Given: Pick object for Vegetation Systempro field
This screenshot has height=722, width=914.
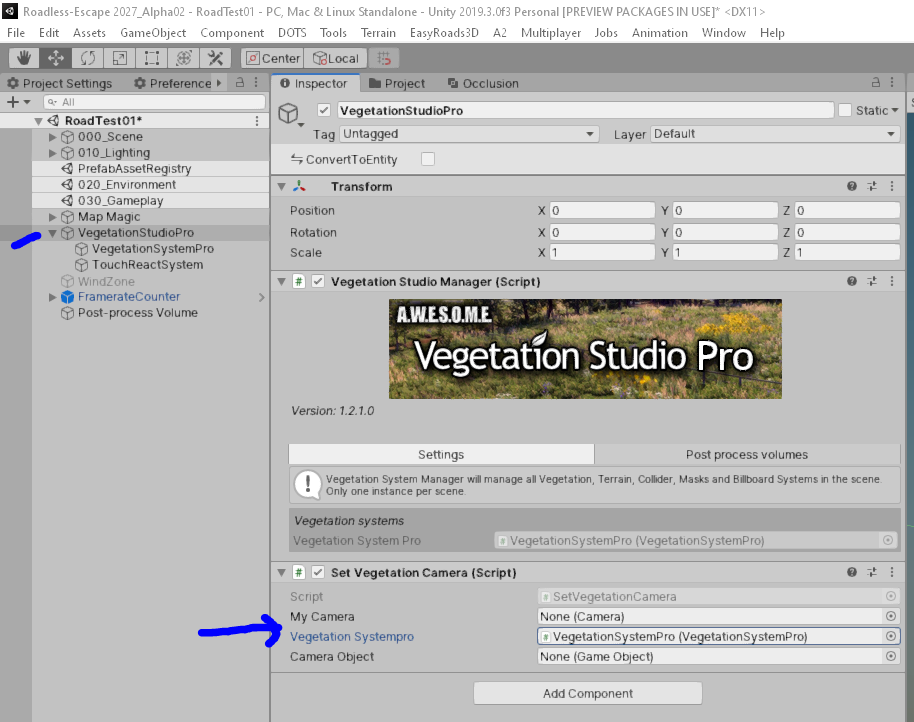Looking at the screenshot, I should [891, 636].
